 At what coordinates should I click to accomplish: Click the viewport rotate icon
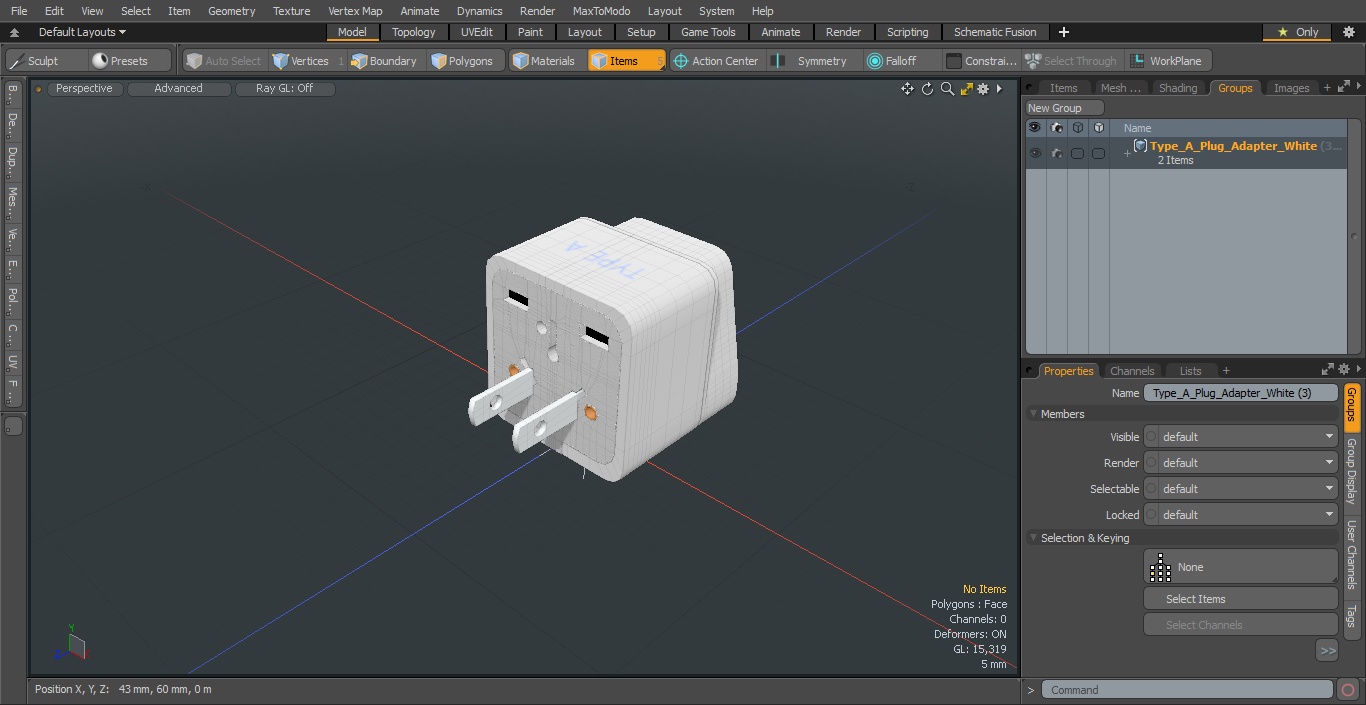click(927, 89)
